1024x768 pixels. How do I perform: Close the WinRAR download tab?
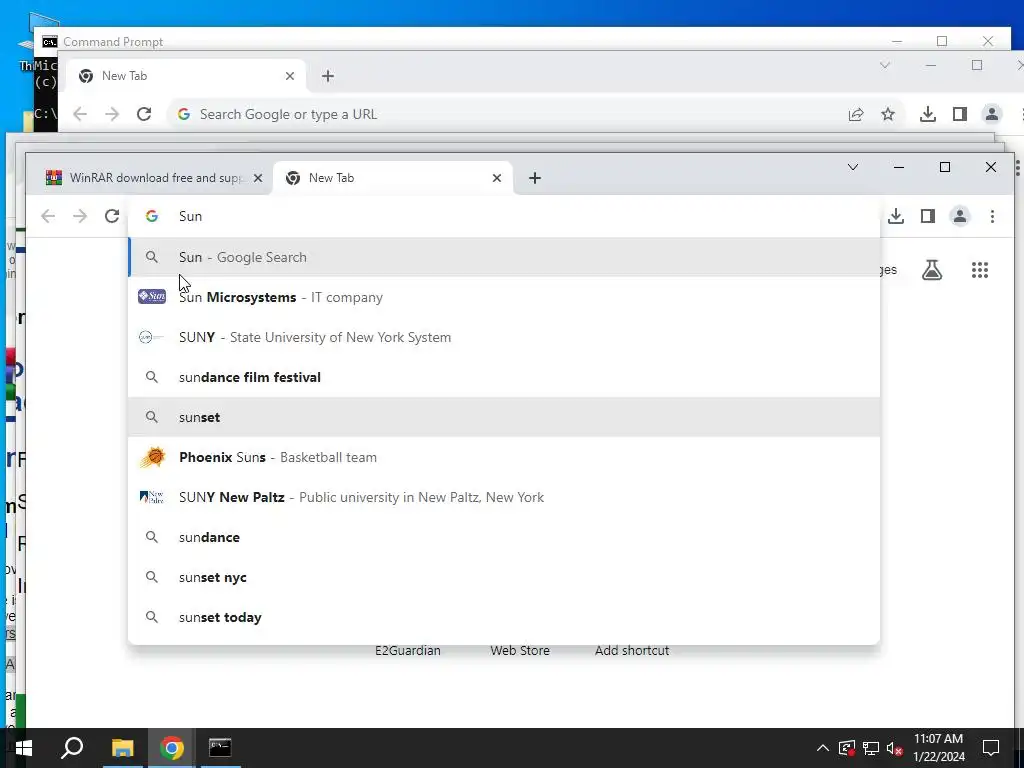coord(258,178)
